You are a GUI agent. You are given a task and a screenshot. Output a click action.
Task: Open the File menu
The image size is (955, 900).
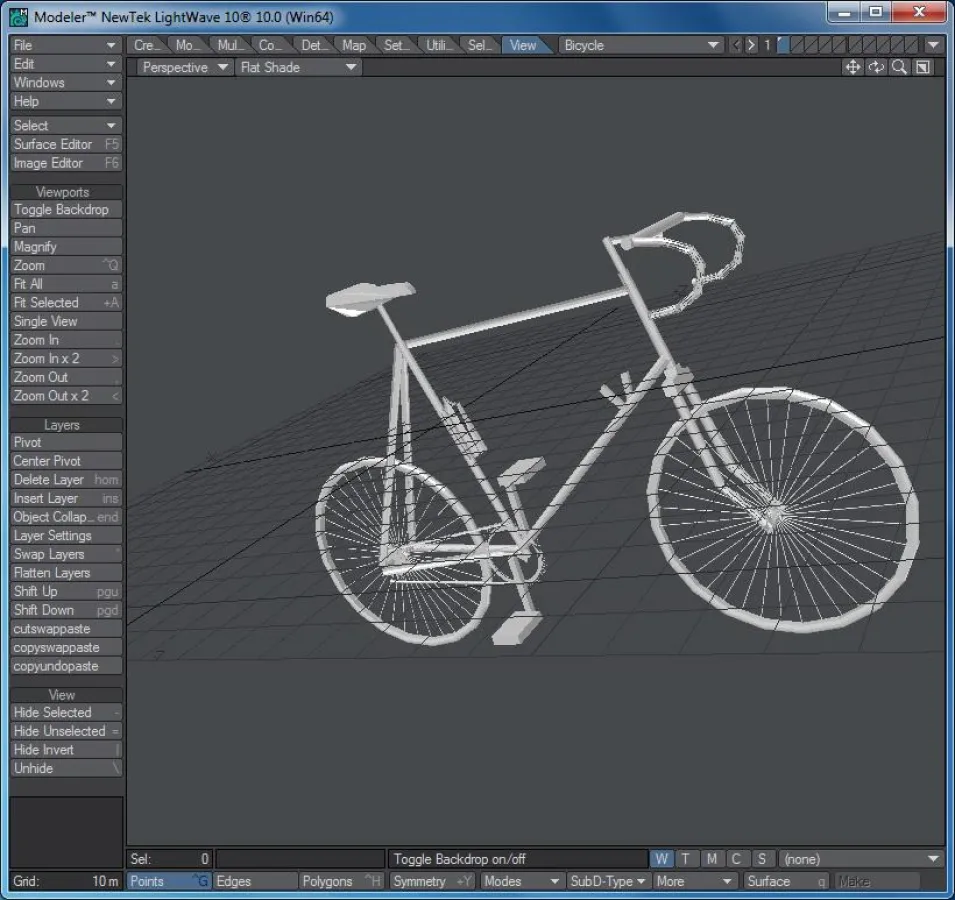(65, 45)
